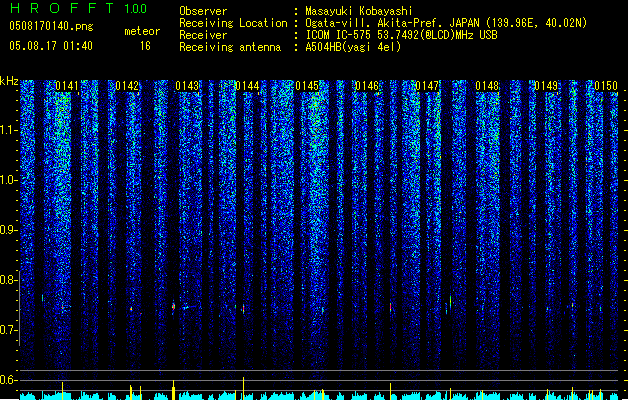This screenshot has height=400, width=629.
Task: Click the HROFFT title text
Action: (62, 8)
